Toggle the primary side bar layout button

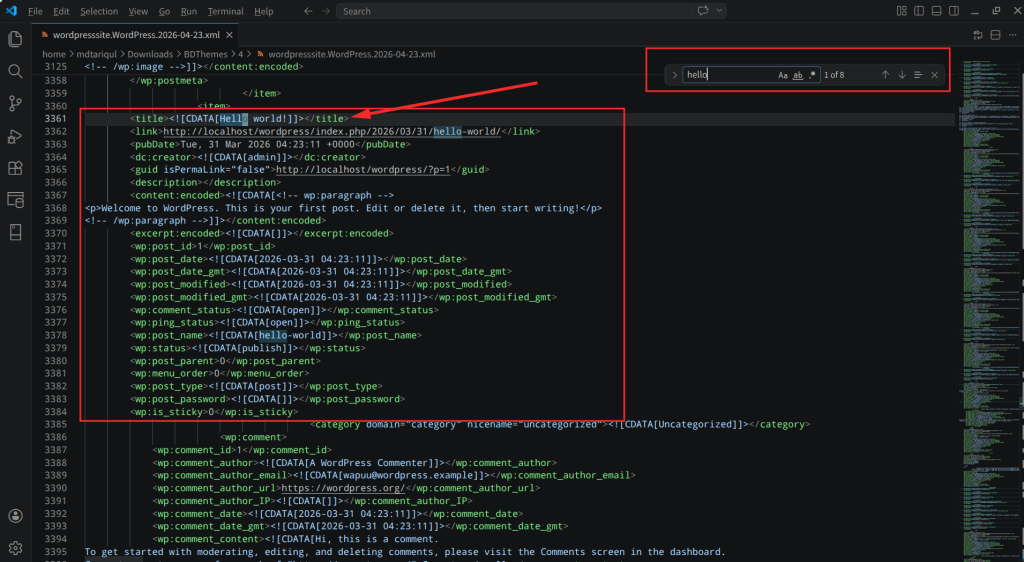[x=919, y=11]
